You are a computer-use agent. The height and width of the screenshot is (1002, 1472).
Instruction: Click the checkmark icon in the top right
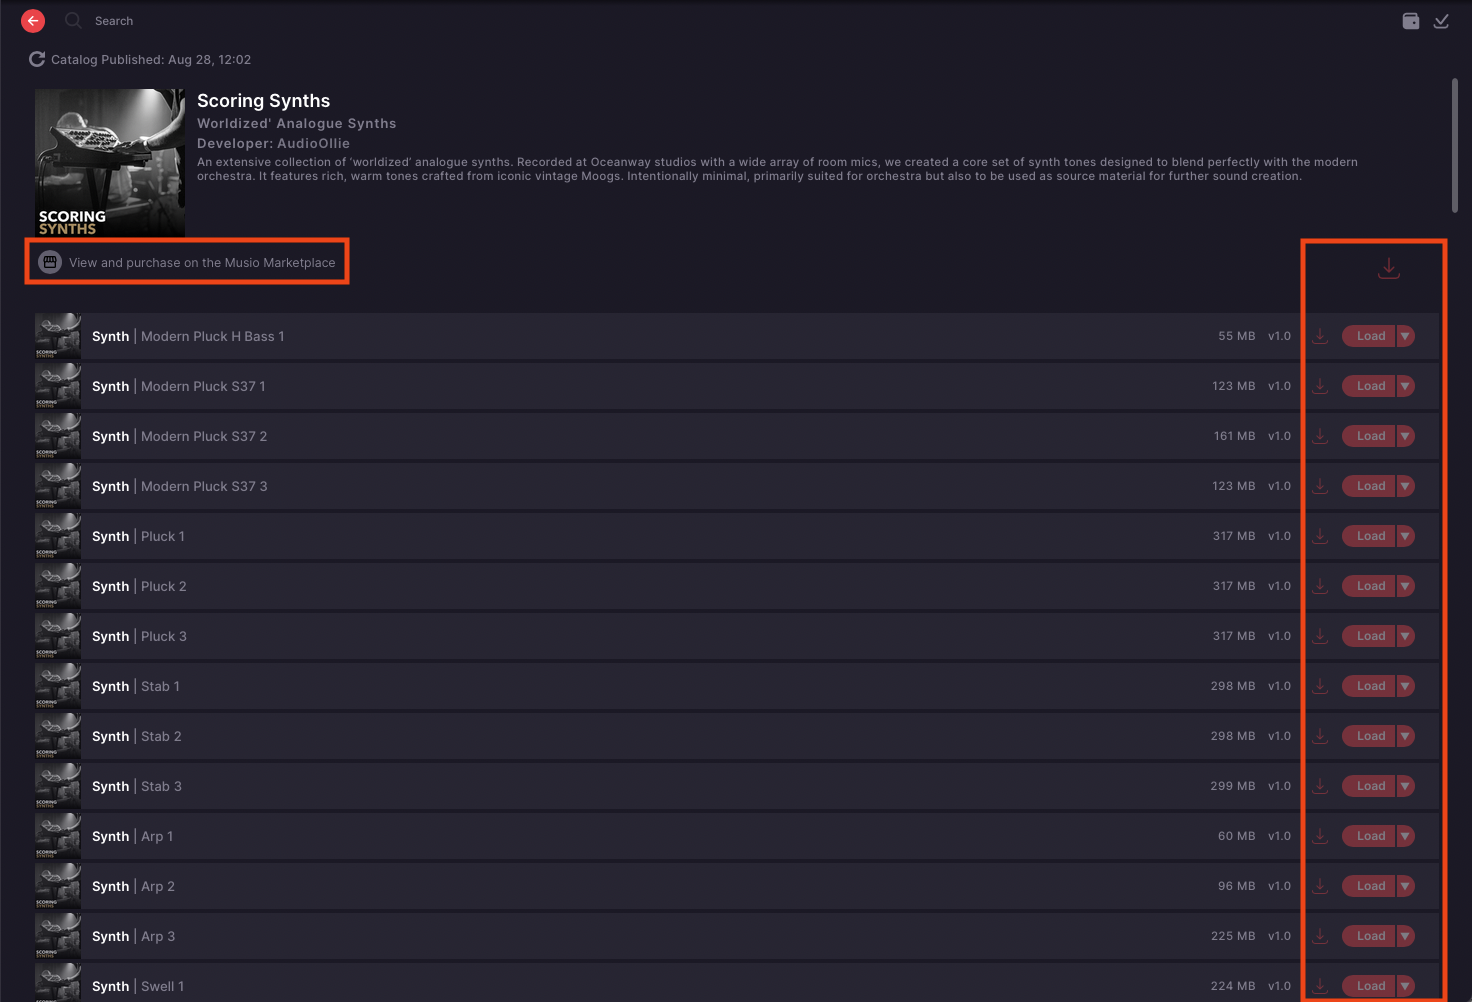pos(1441,21)
